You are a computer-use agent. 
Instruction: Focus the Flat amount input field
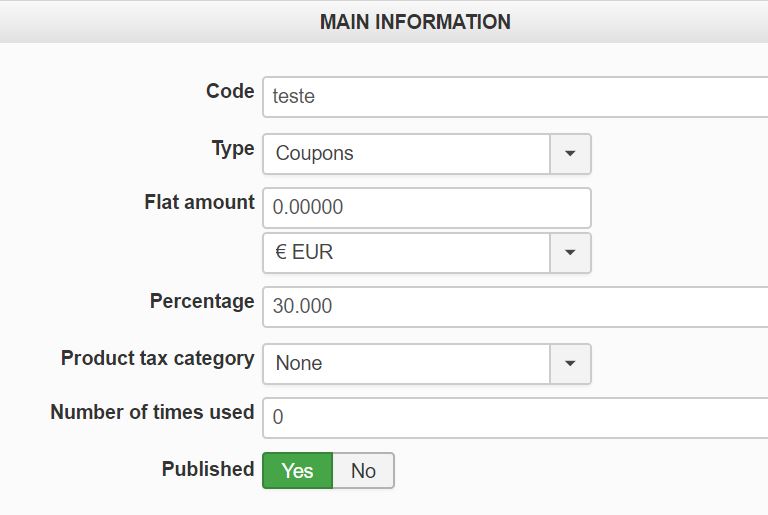pyautogui.click(x=427, y=208)
